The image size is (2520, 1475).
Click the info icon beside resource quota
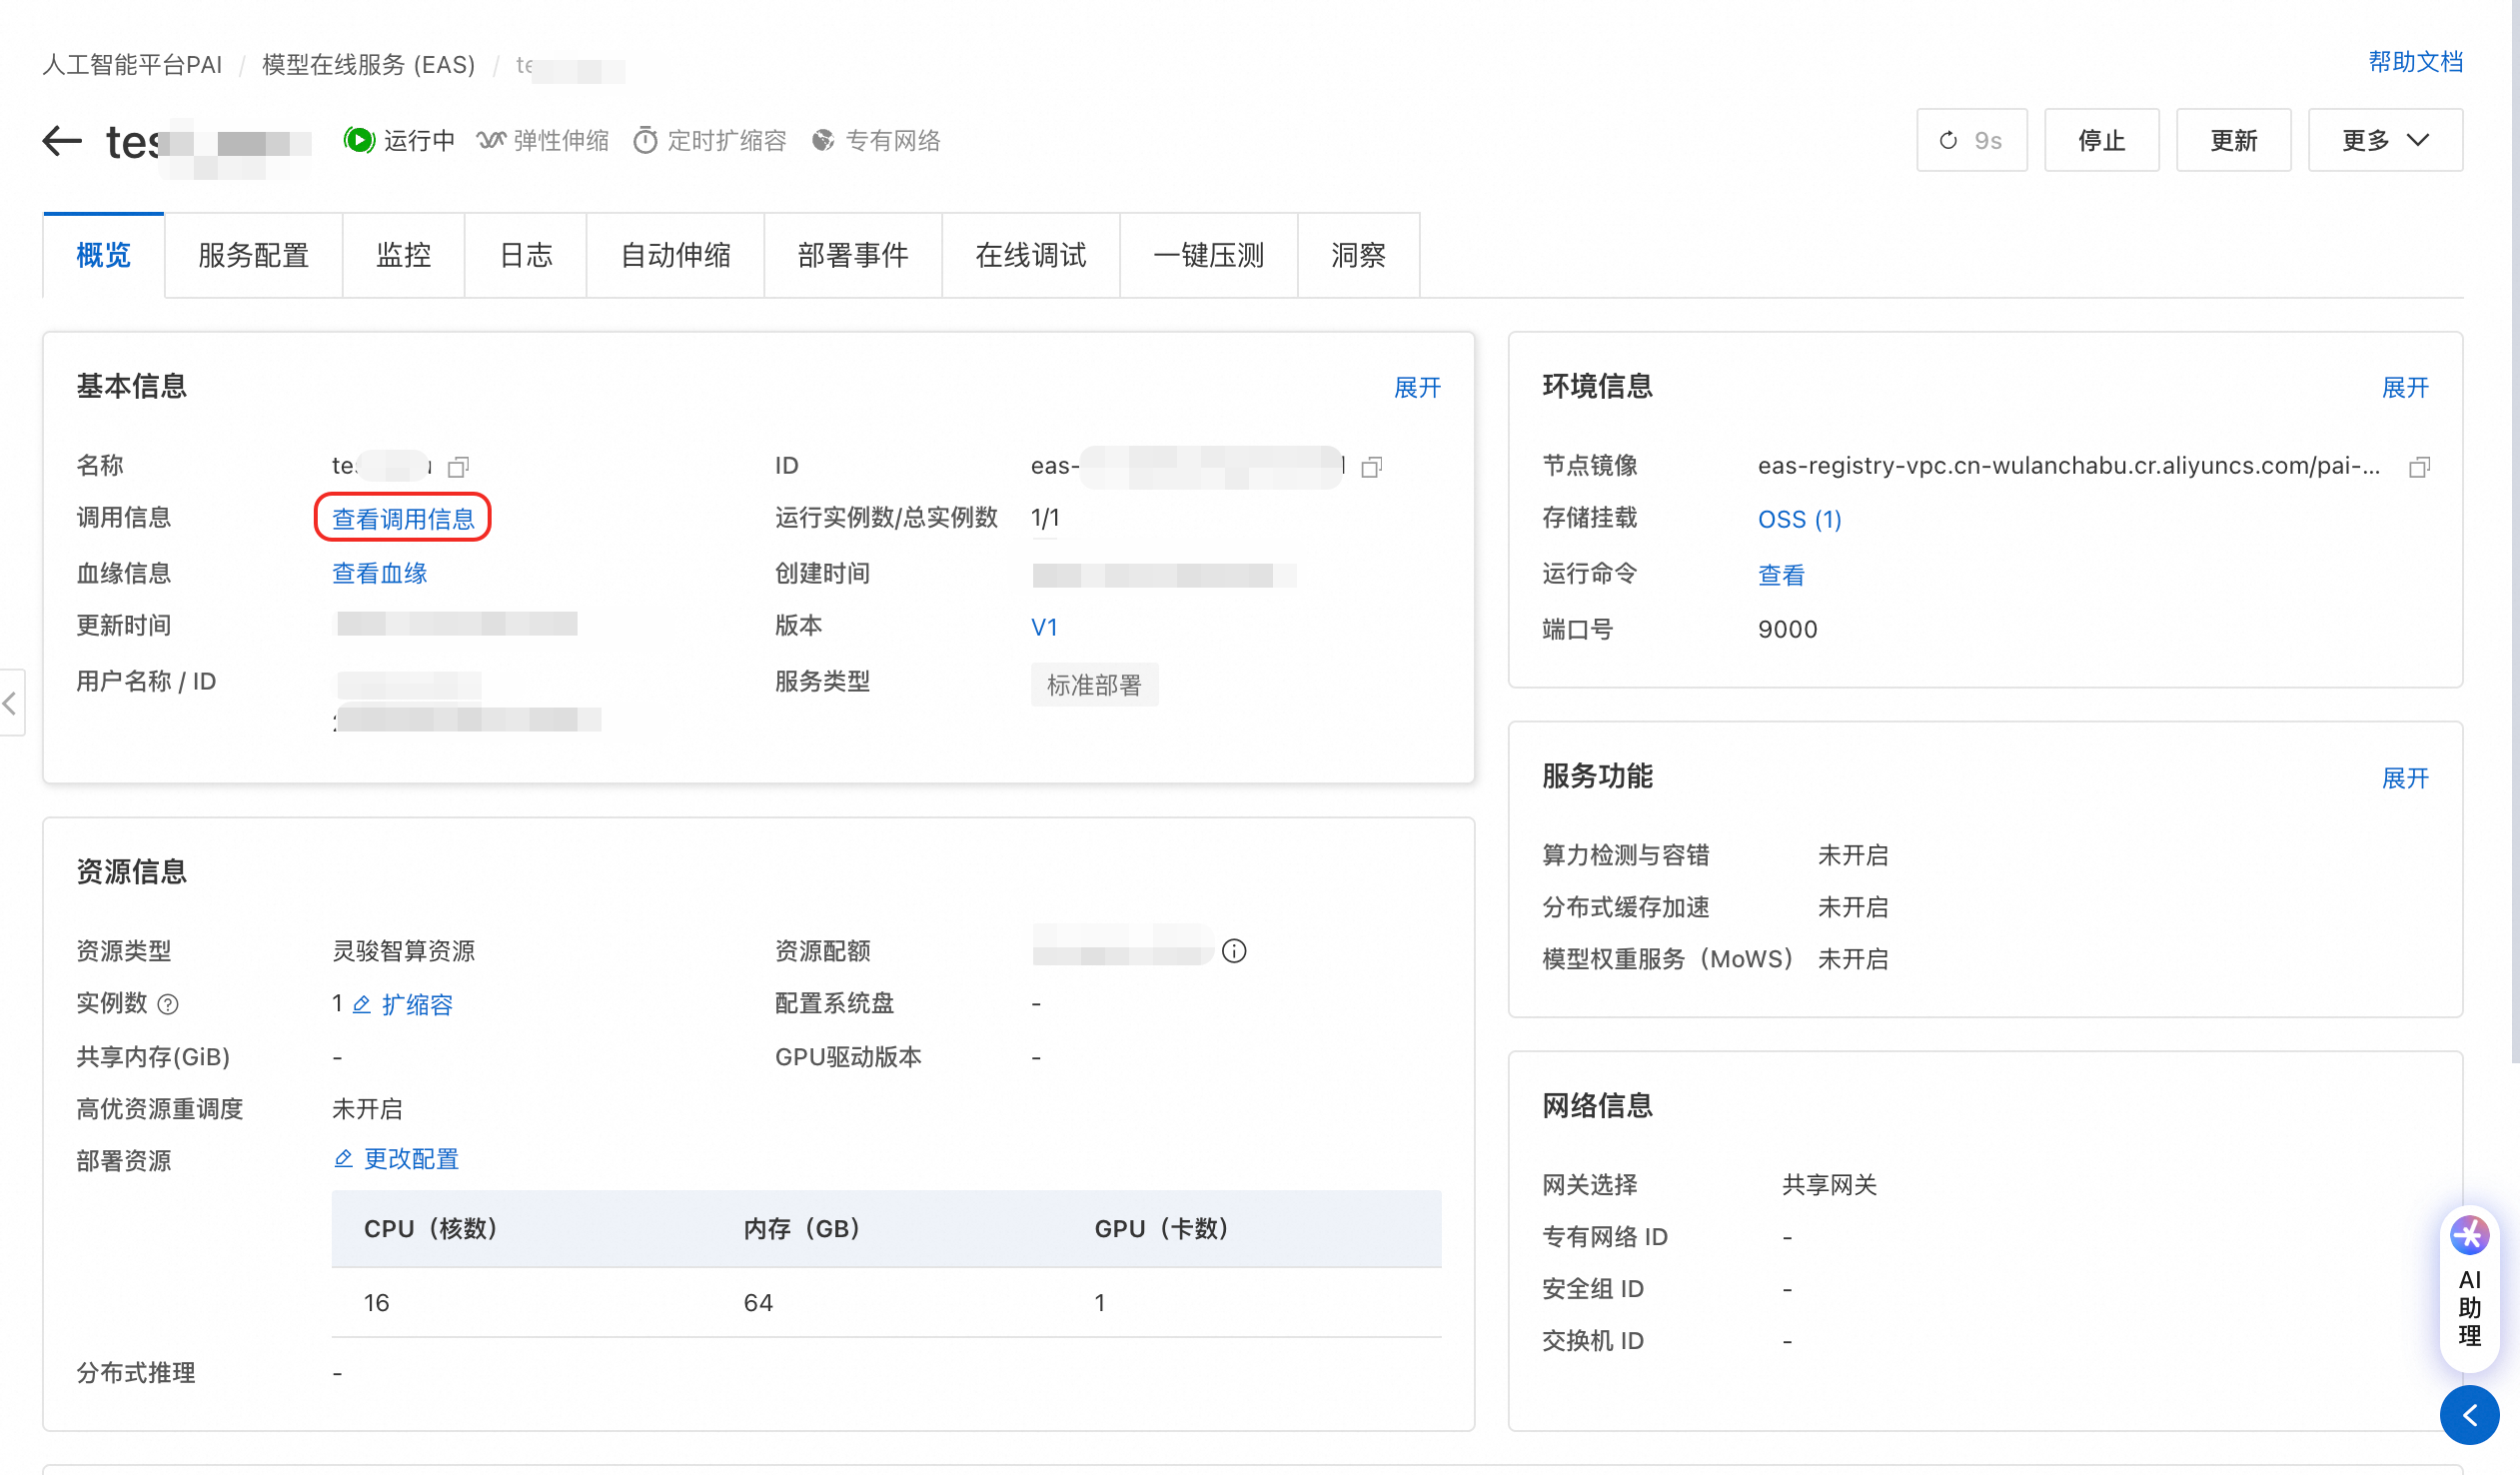(1234, 951)
